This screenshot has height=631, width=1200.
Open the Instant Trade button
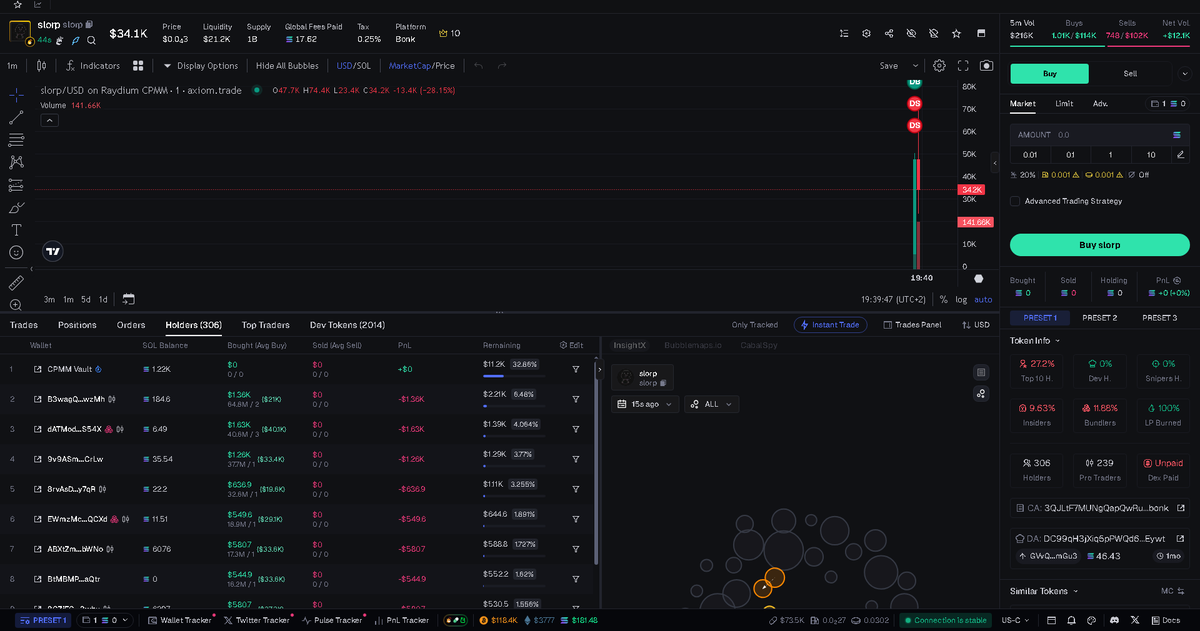(x=830, y=325)
